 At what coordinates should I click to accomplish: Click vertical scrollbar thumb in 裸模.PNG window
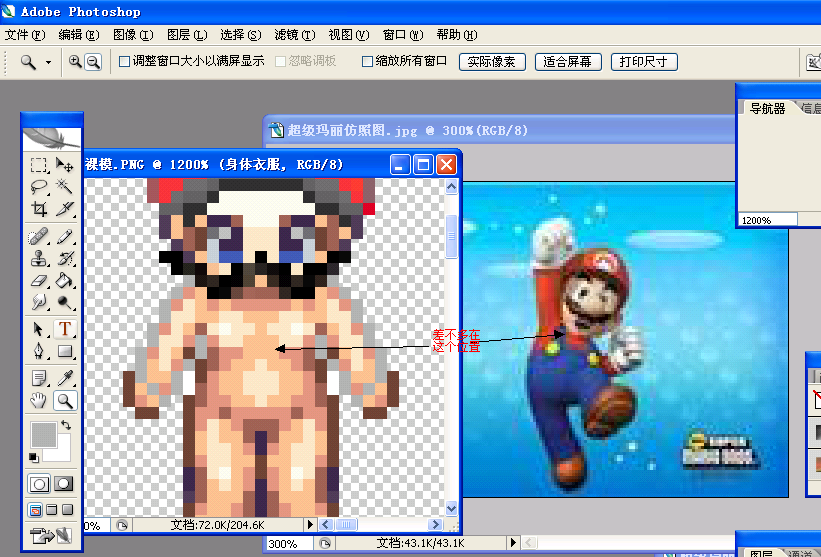click(x=451, y=236)
